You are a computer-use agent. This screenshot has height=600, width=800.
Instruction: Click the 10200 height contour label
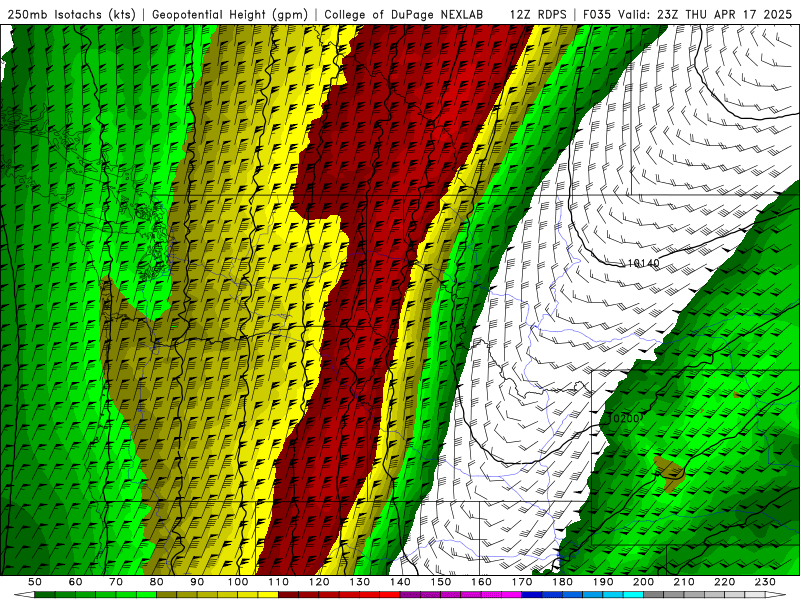(x=624, y=418)
